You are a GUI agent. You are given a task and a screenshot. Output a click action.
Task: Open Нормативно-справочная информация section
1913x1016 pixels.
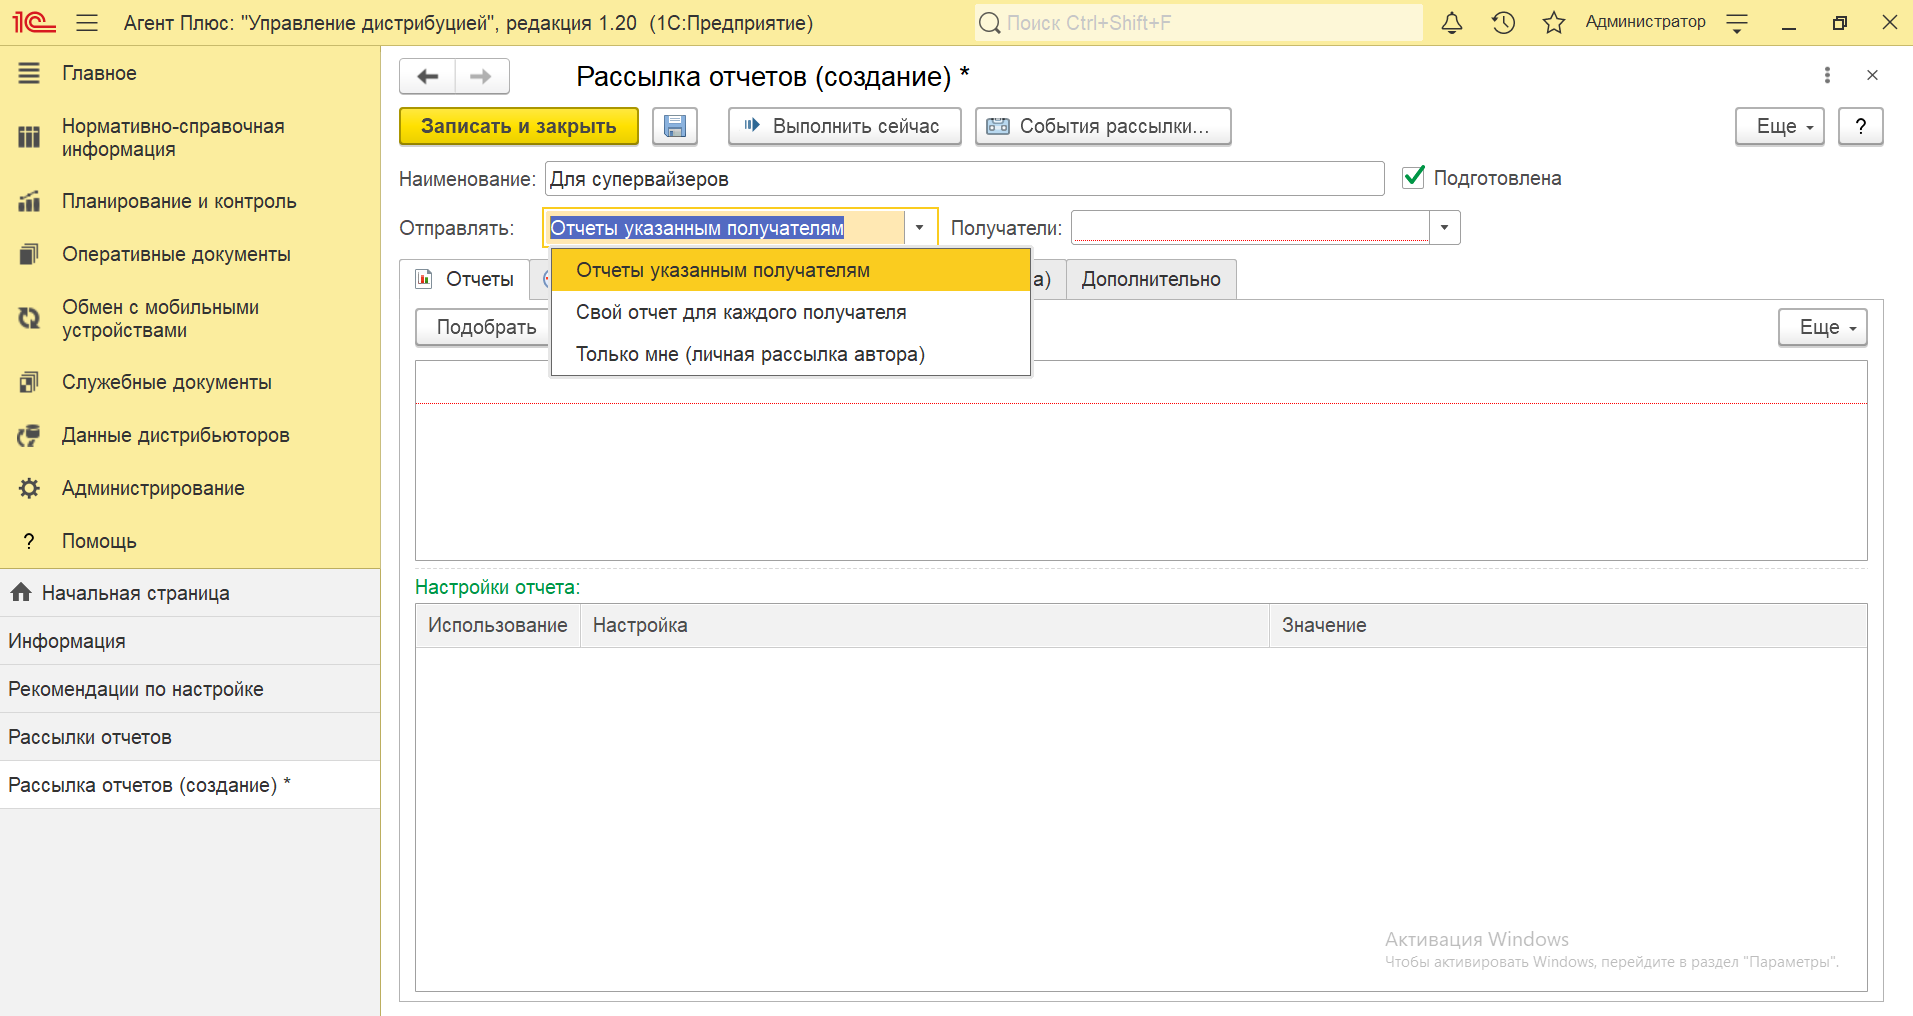(x=190, y=138)
